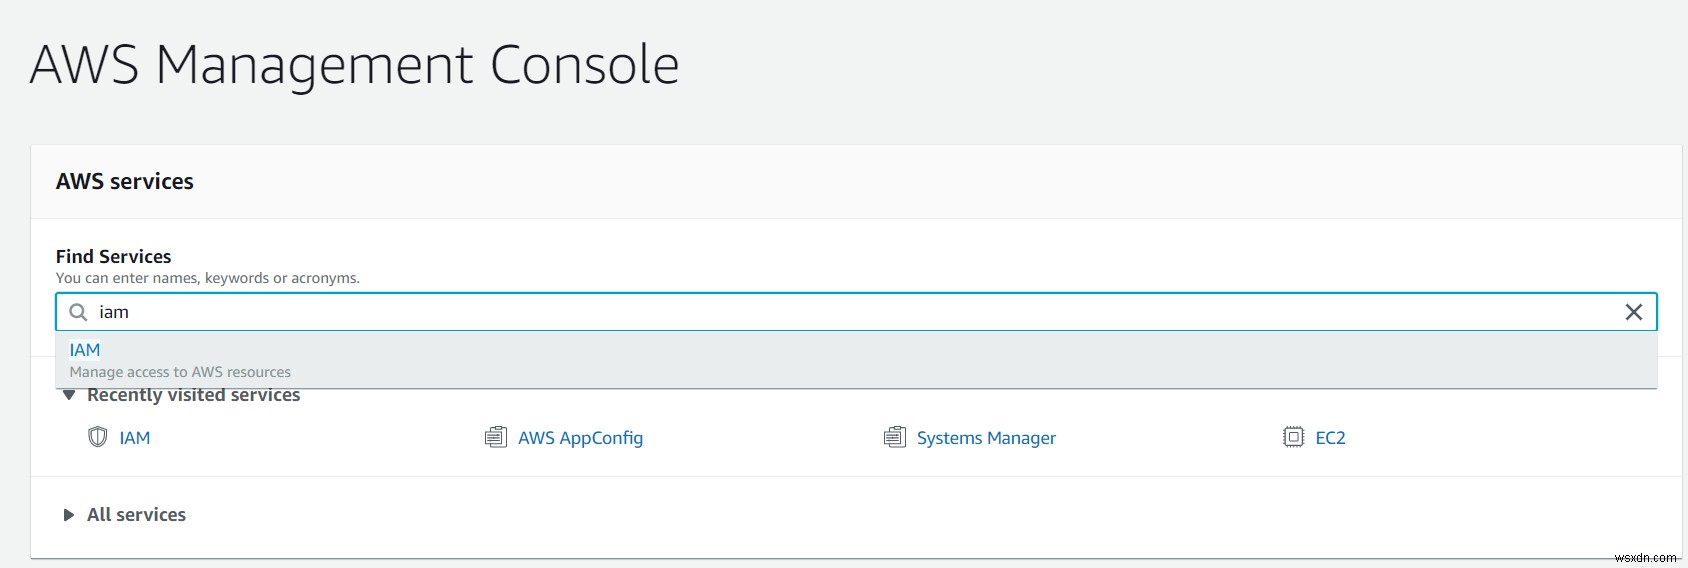
Task: Open the Systems Manager link
Action: coord(986,438)
